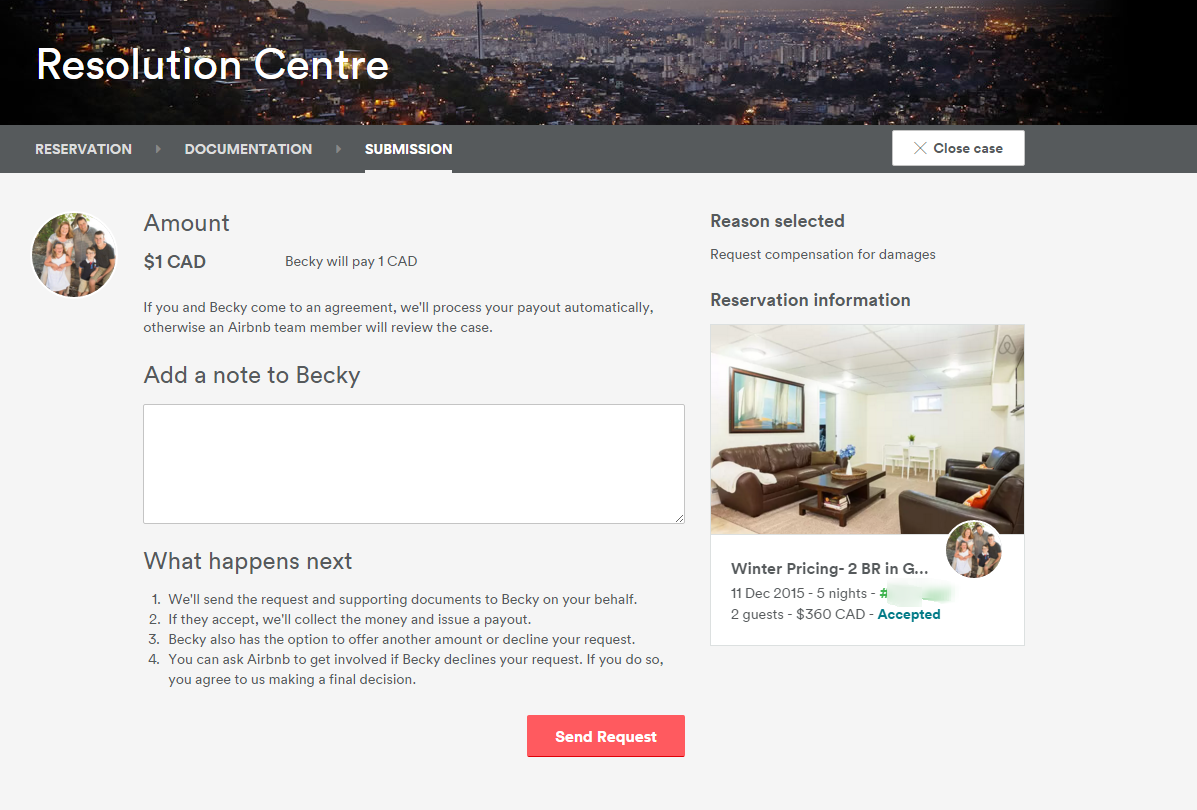This screenshot has width=1197, height=810.
Task: Select the Submission step tab
Action: click(x=408, y=149)
